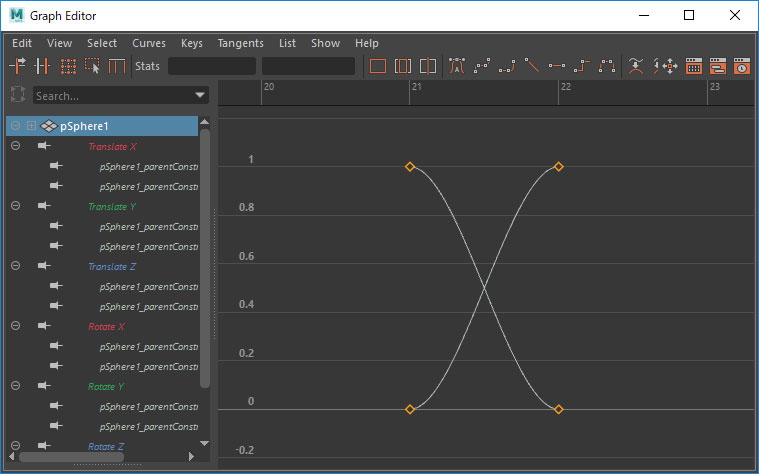This screenshot has width=759, height=474.
Task: Click the outliner scroll-down arrow
Action: pyautogui.click(x=205, y=443)
